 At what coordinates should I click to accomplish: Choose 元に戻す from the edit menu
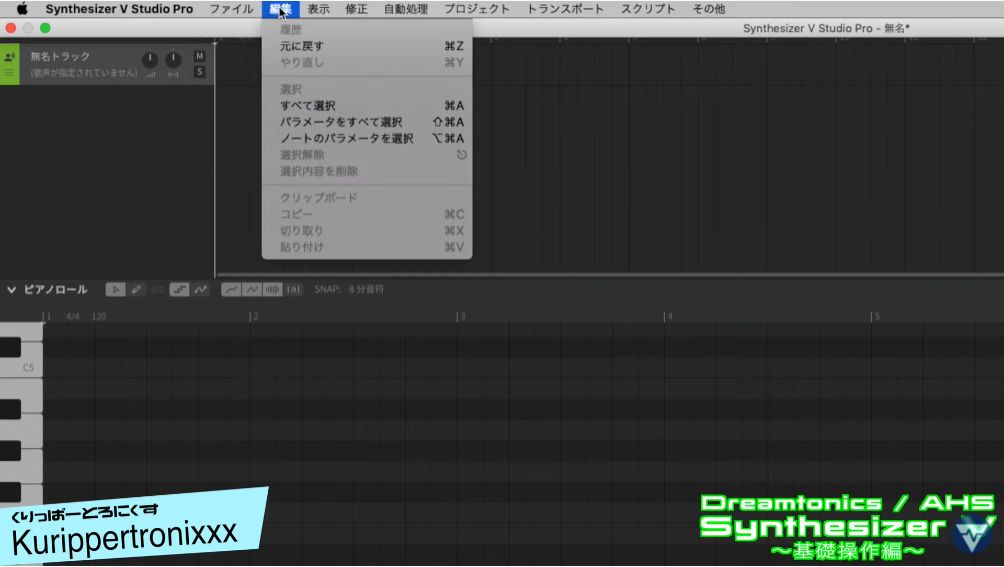coord(367,46)
